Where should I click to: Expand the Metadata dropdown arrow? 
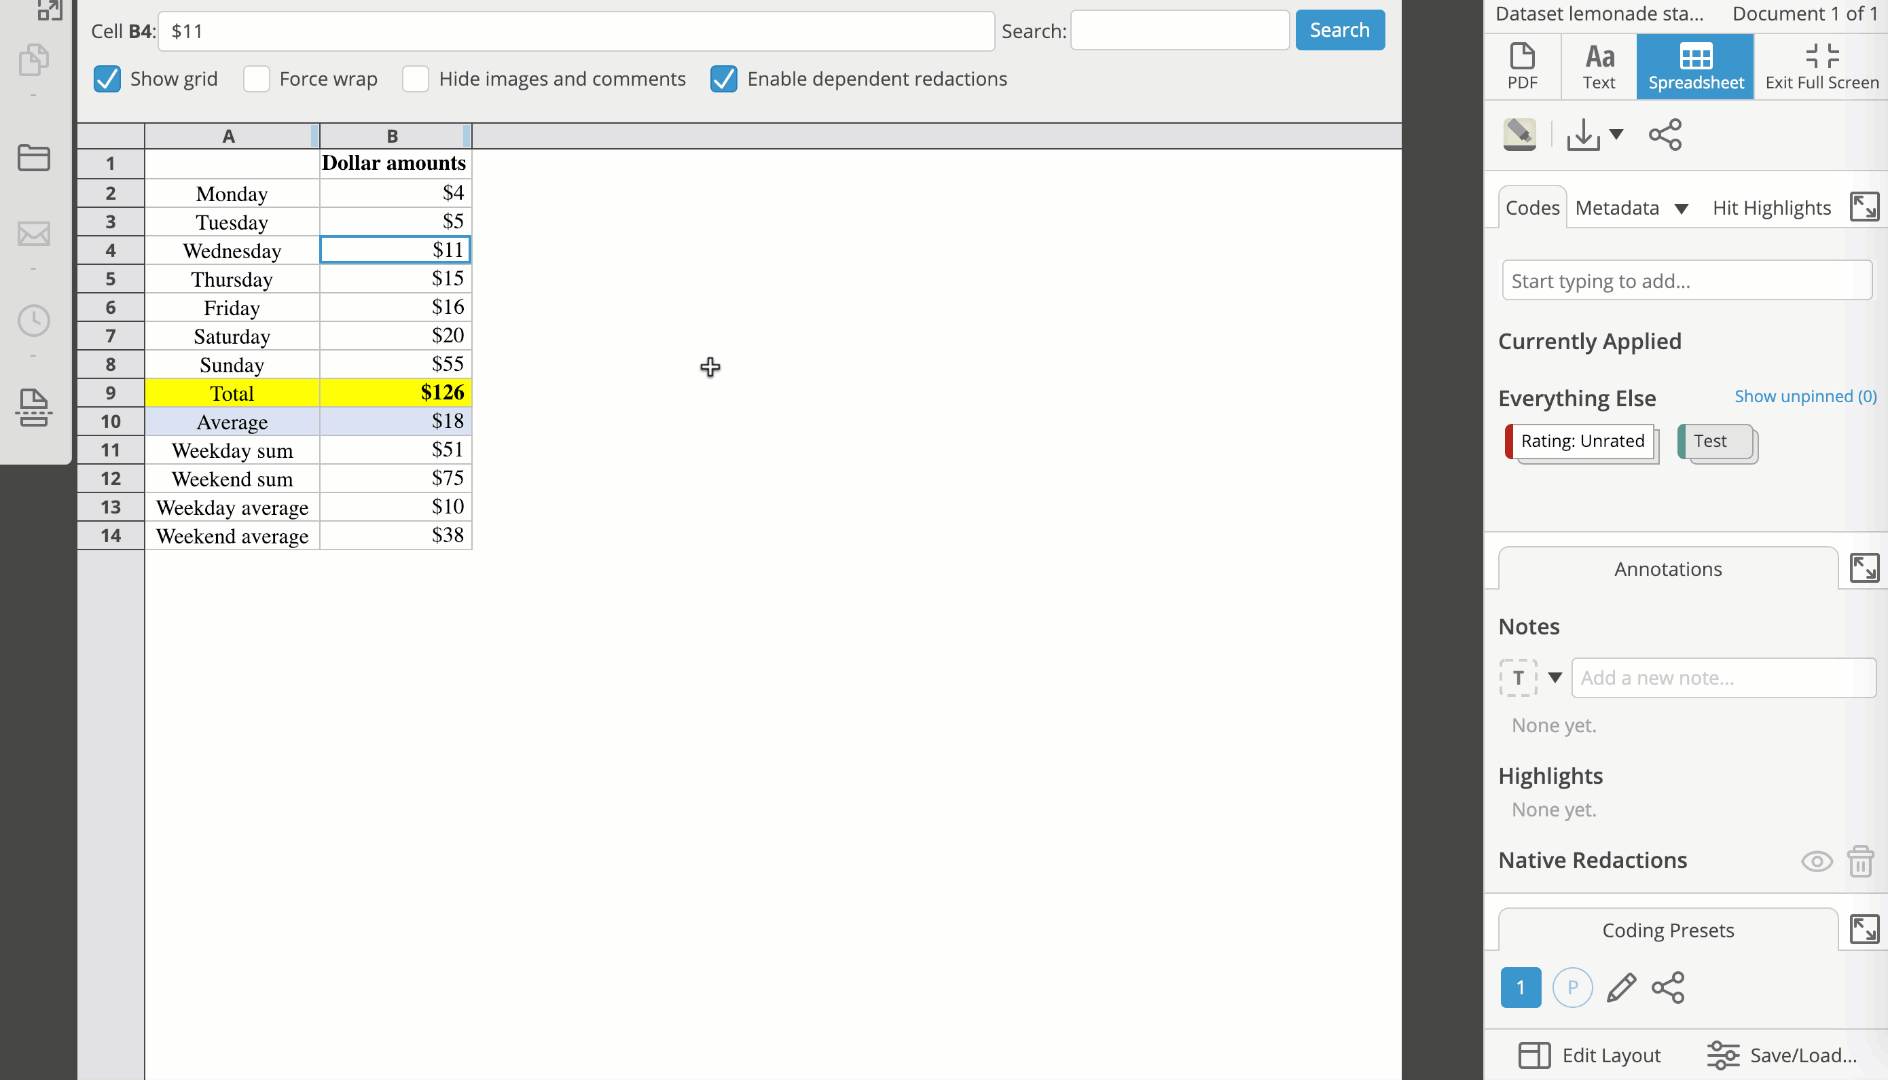pos(1681,208)
